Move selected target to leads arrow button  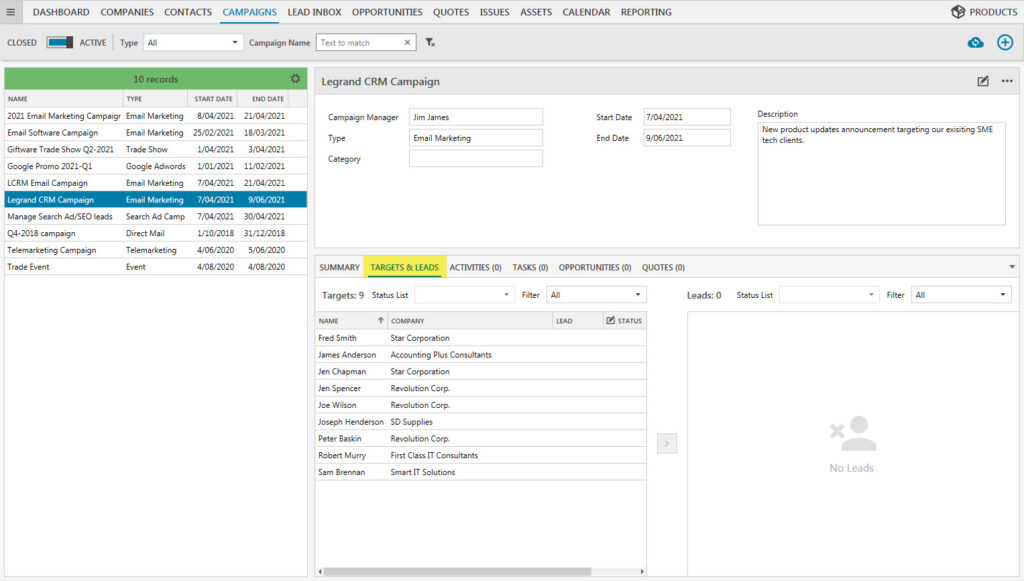tap(667, 443)
